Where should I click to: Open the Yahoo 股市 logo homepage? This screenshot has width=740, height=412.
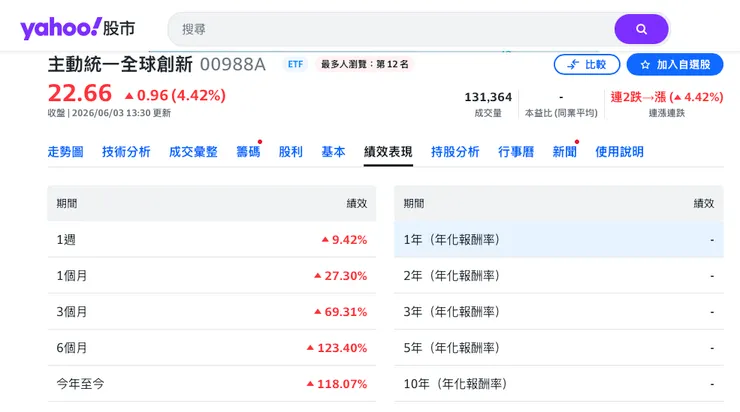point(77,28)
